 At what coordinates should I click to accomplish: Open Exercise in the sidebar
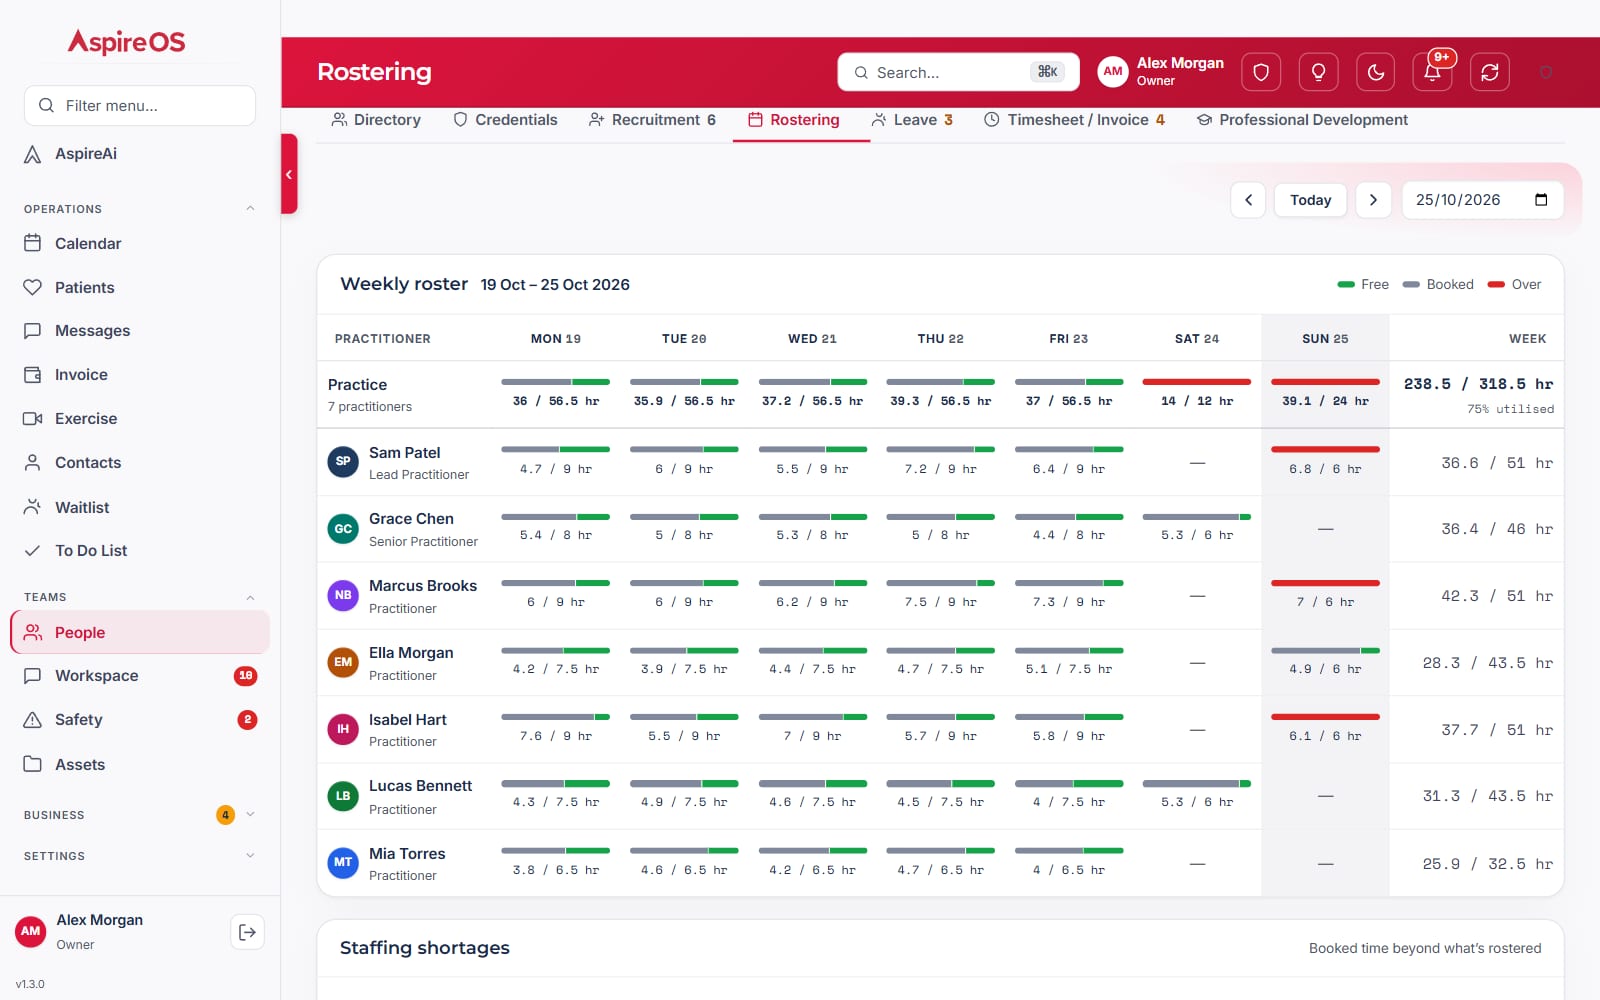pos(140,419)
